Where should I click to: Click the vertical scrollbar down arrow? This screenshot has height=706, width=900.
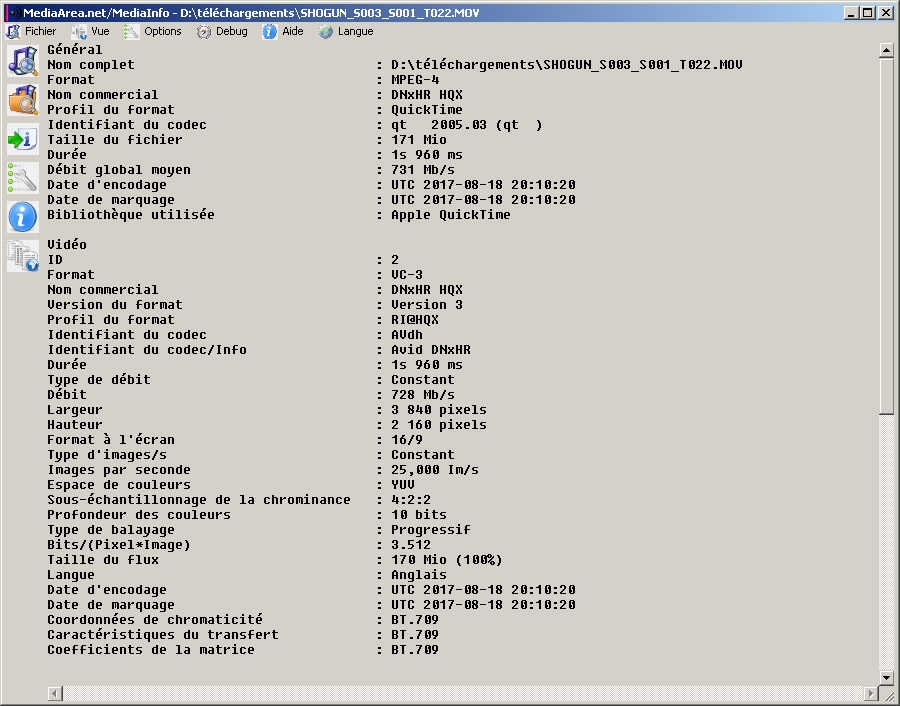pyautogui.click(x=886, y=677)
